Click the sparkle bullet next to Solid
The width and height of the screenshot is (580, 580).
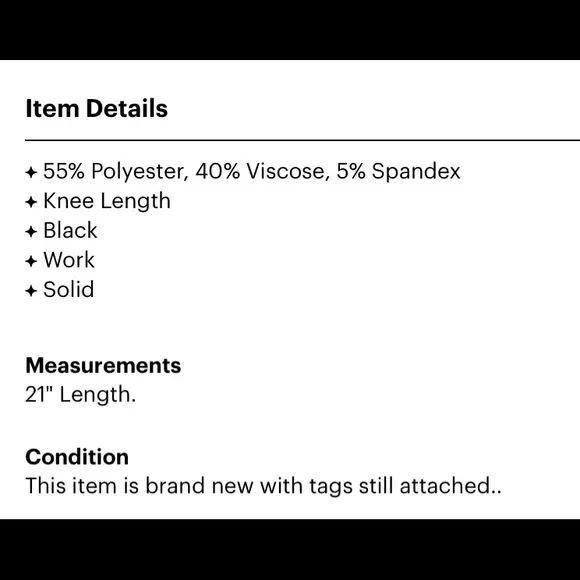tap(31, 291)
